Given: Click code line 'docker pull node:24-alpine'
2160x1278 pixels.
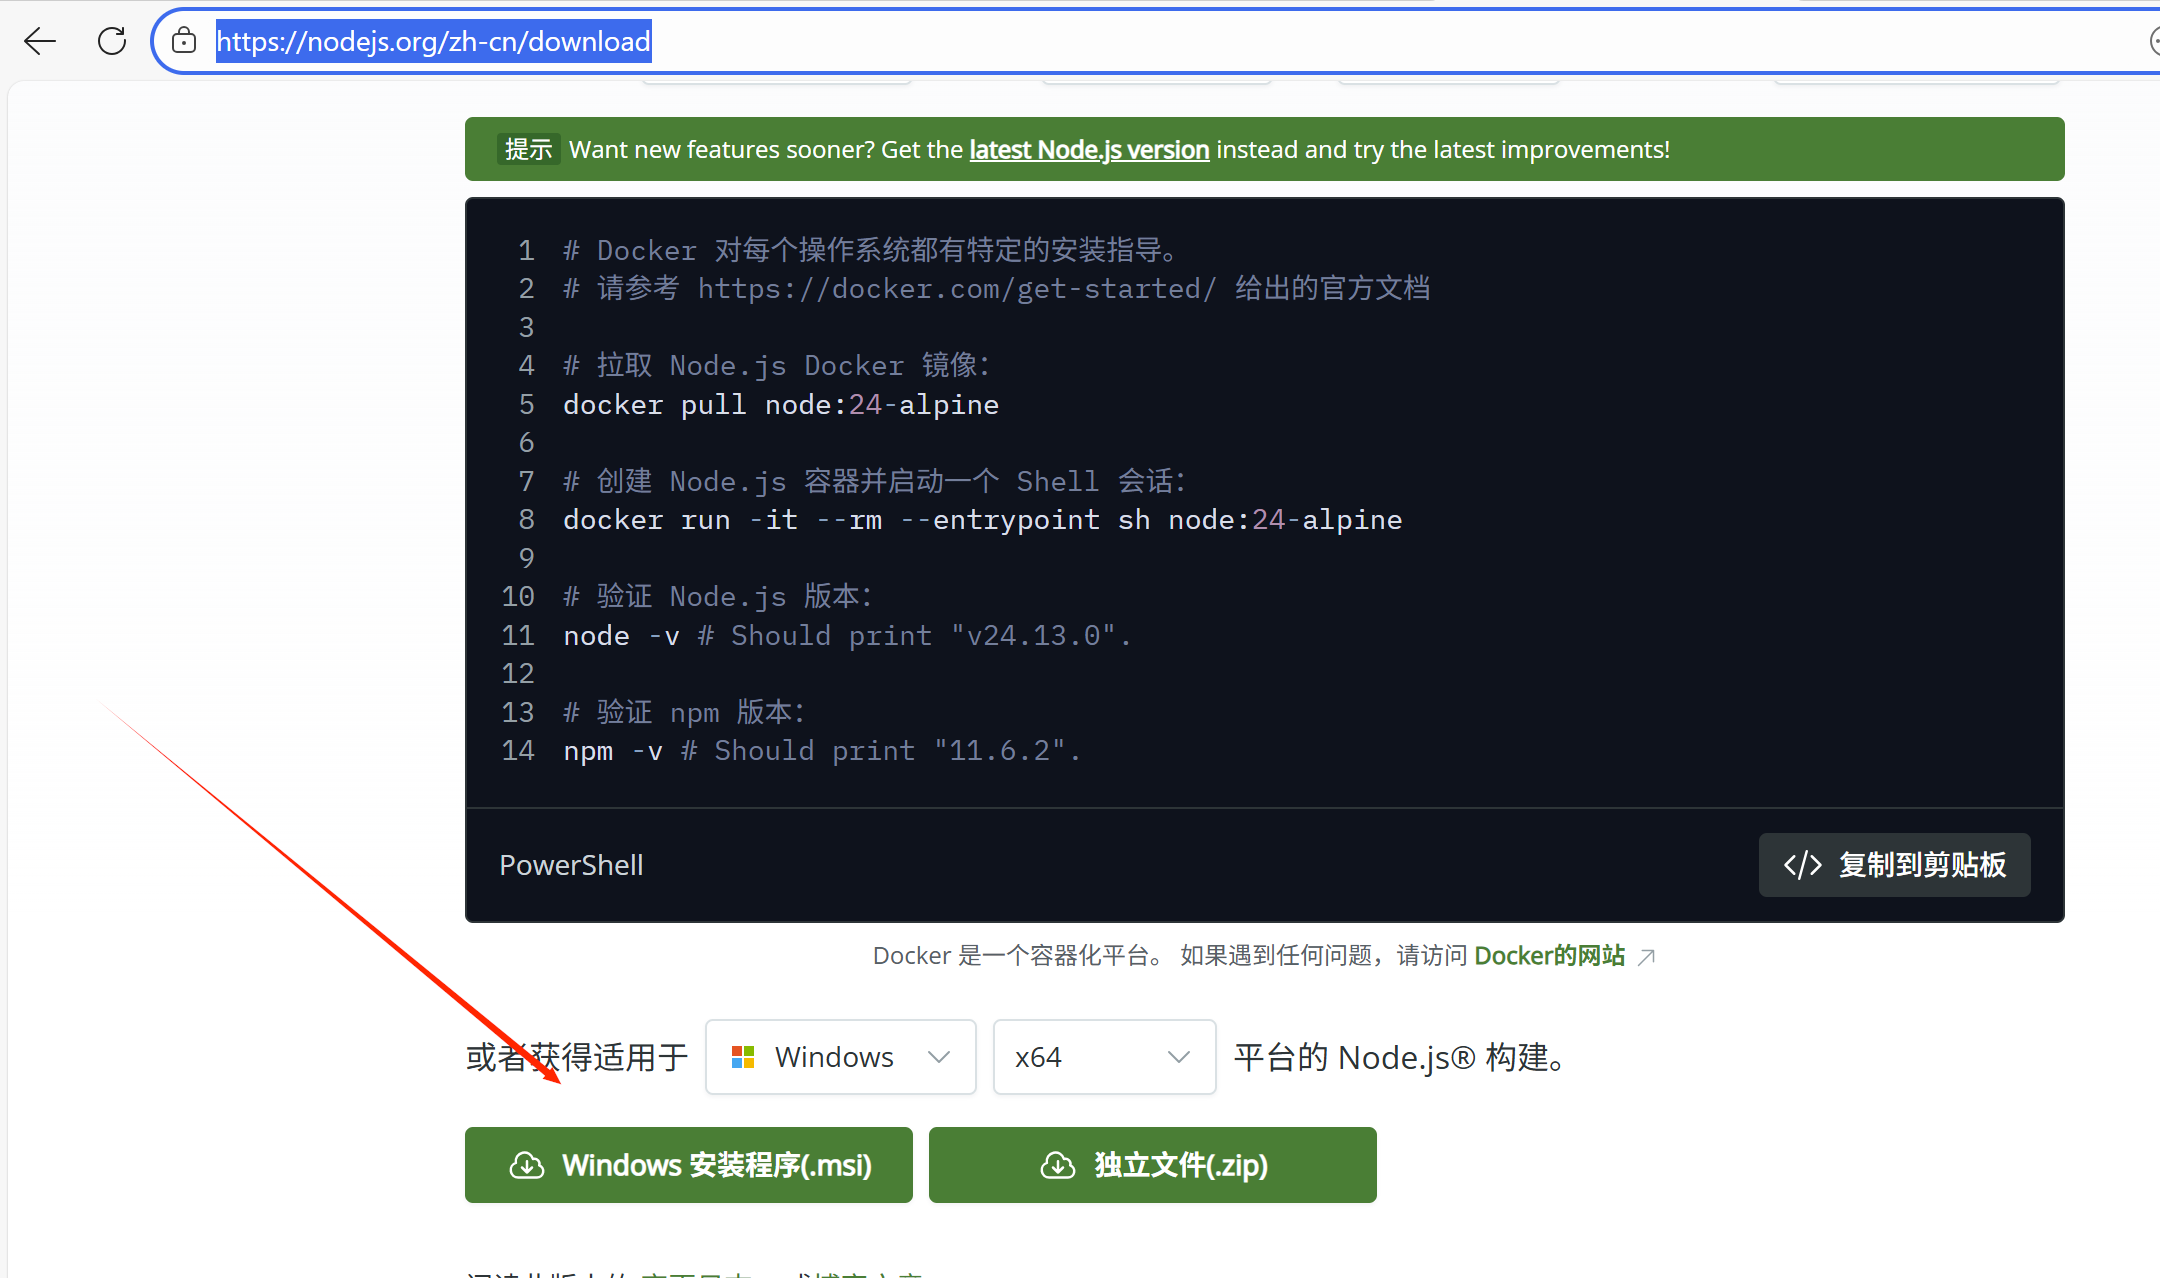Looking at the screenshot, I should pyautogui.click(x=781, y=404).
